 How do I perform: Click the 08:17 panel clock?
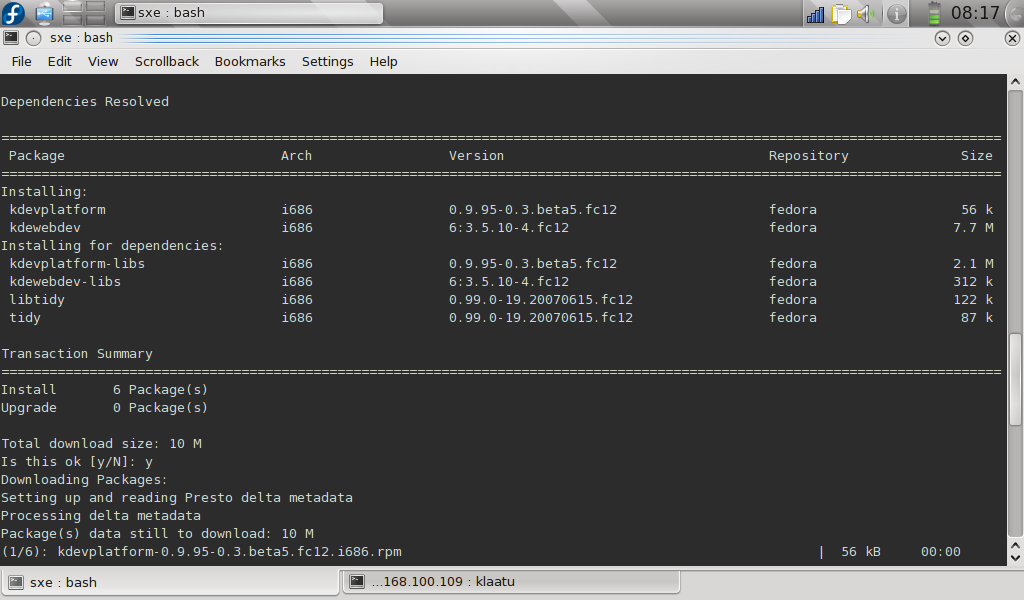coord(974,13)
